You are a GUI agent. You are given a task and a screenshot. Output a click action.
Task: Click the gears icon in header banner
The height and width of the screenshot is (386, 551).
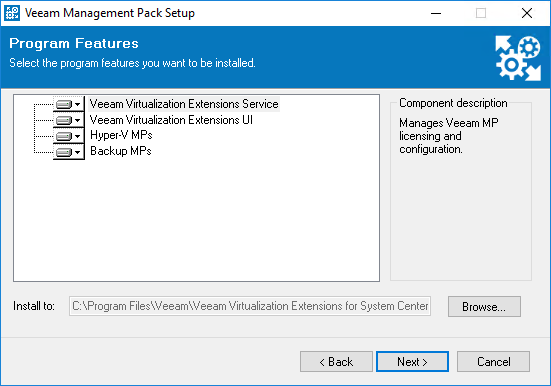[518, 58]
